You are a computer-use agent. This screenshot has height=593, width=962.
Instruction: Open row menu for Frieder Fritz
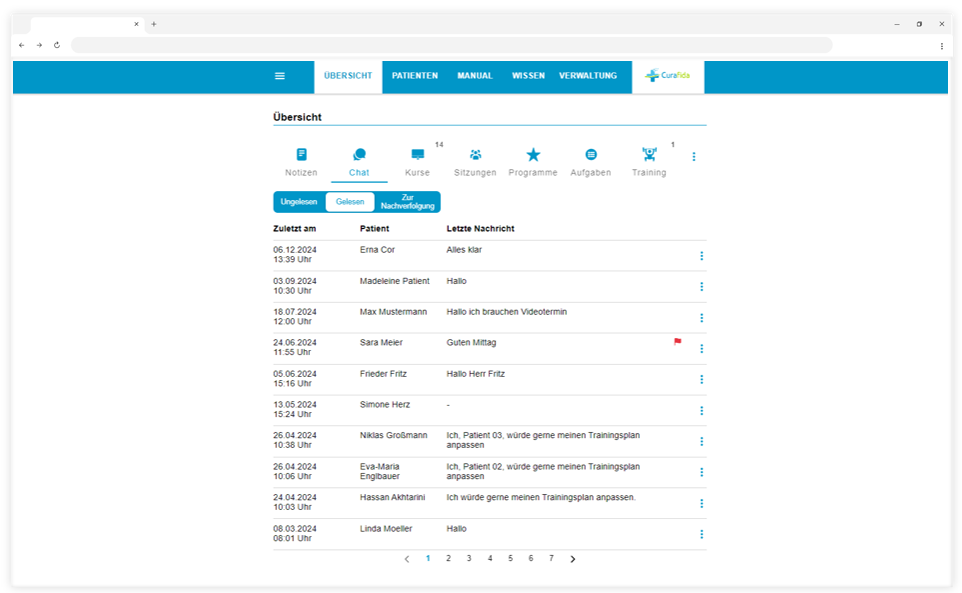(701, 380)
